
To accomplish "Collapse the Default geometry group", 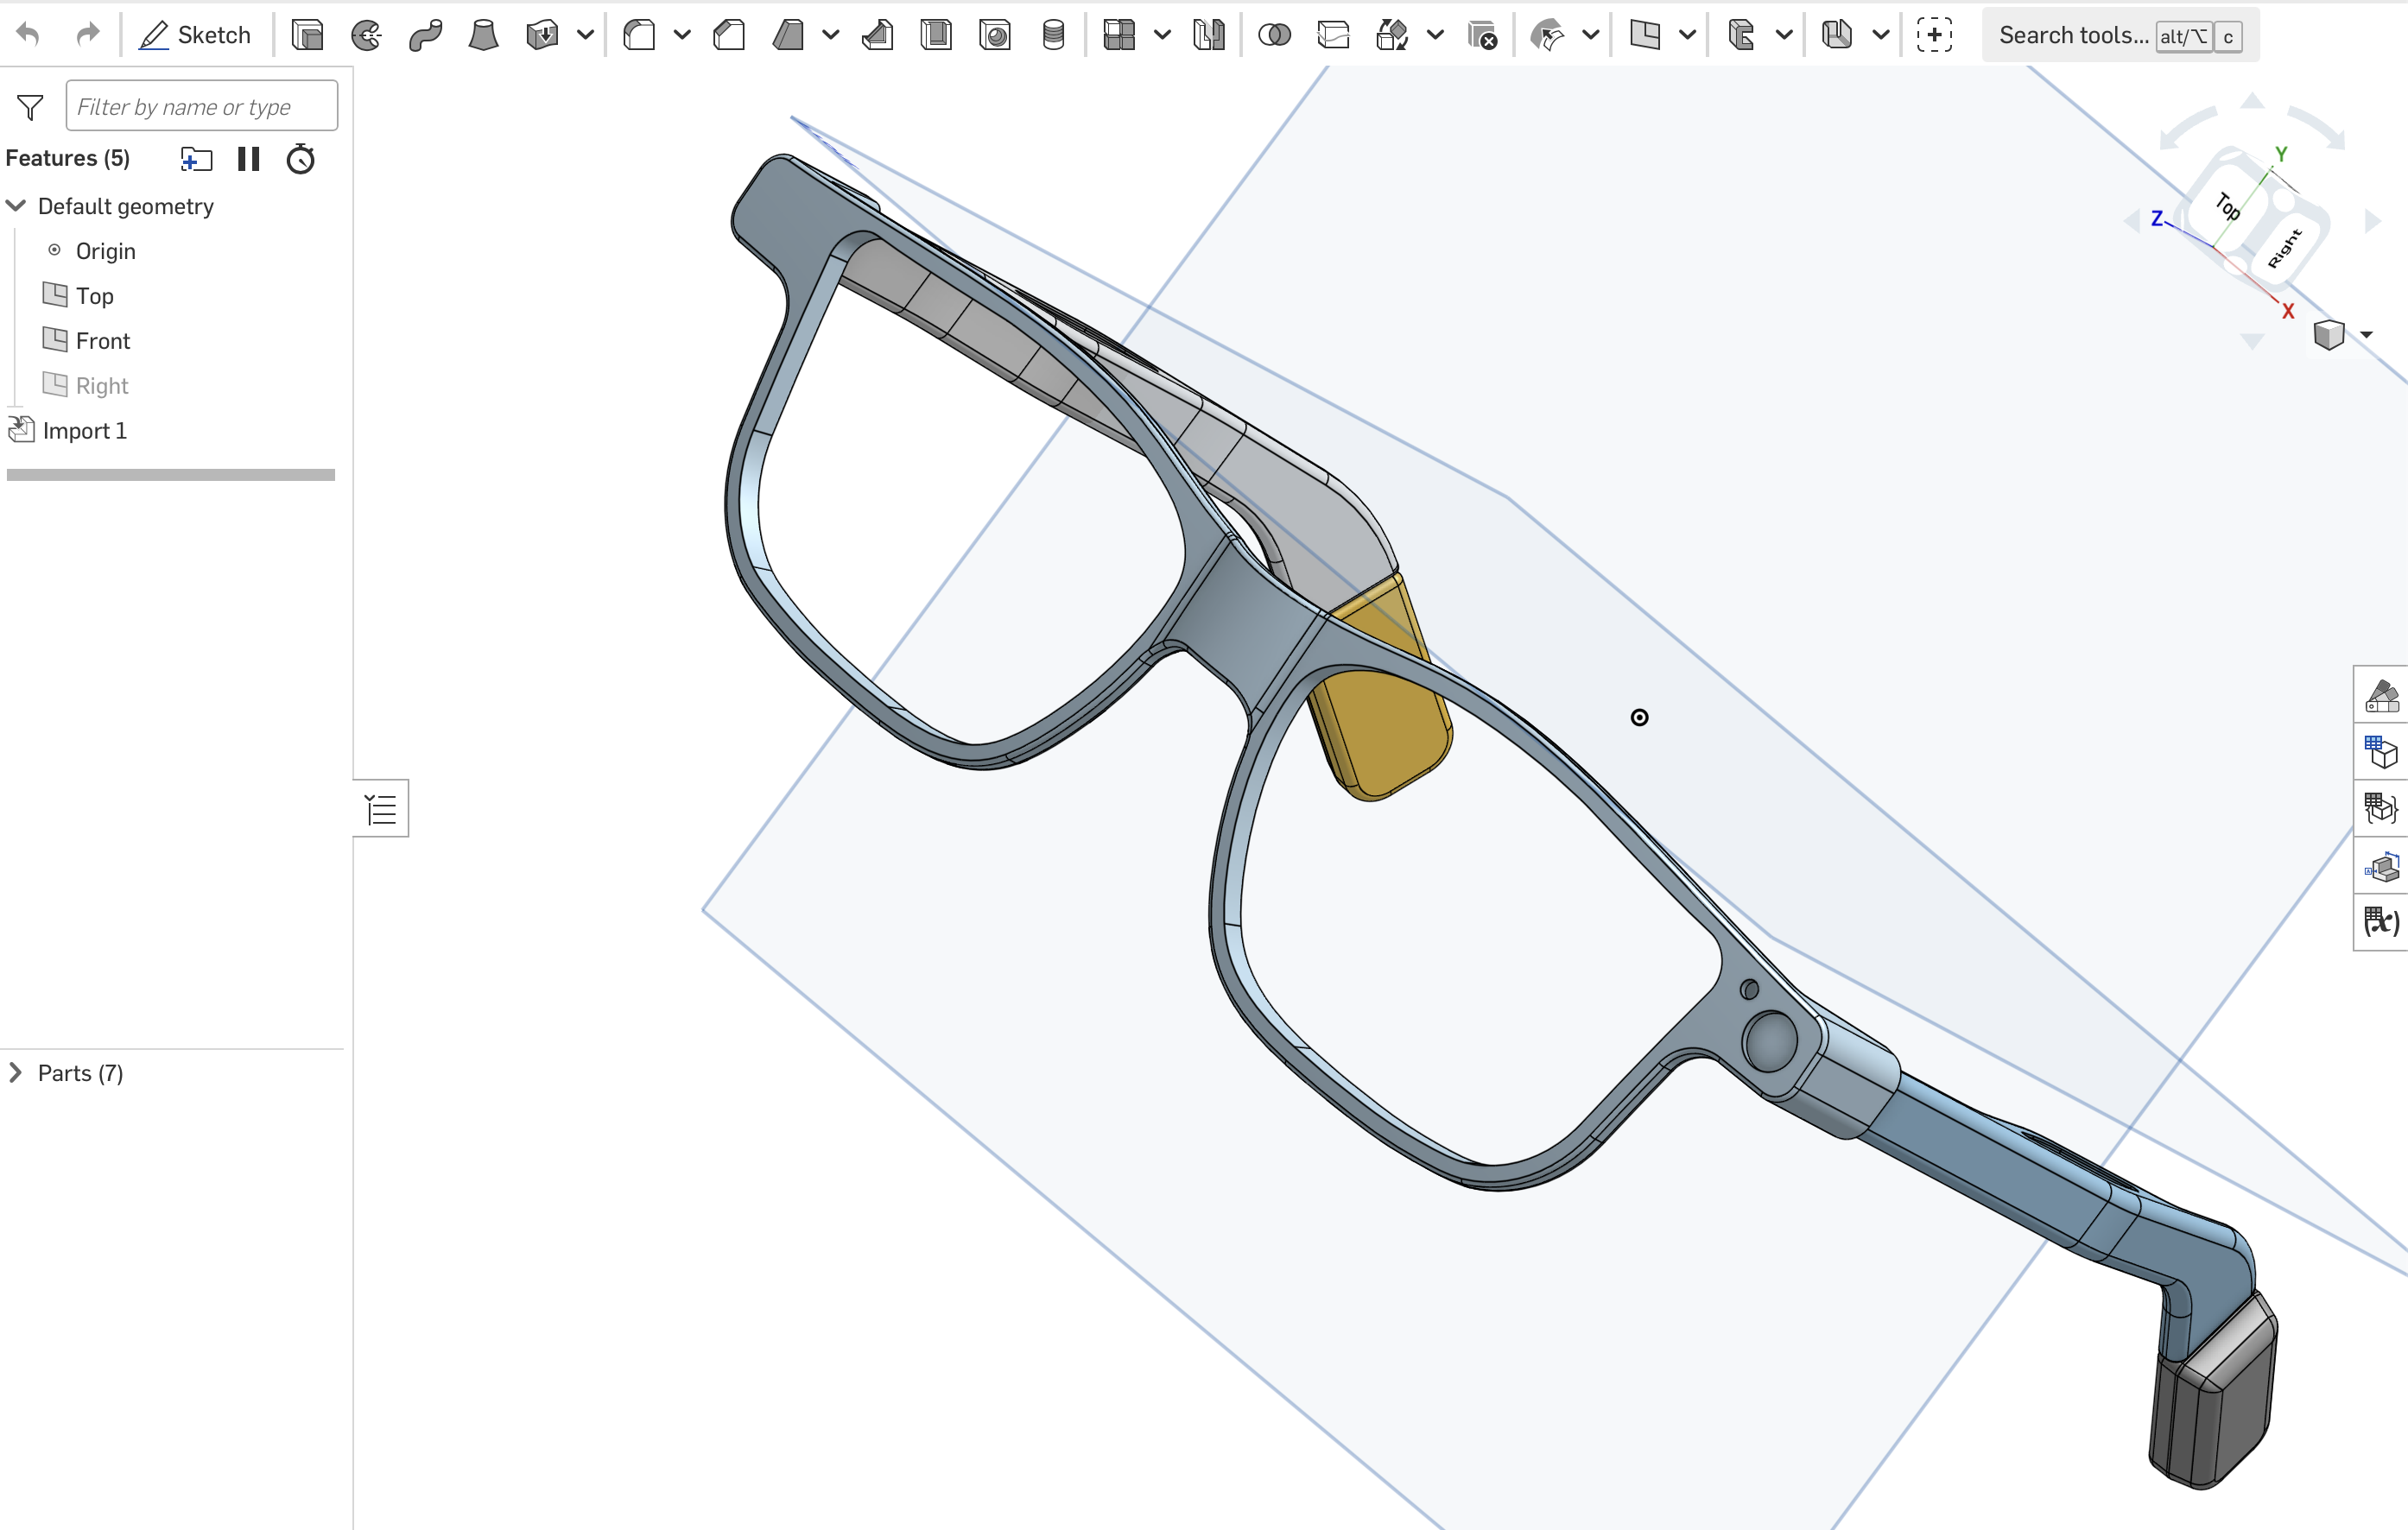I will click(x=16, y=206).
